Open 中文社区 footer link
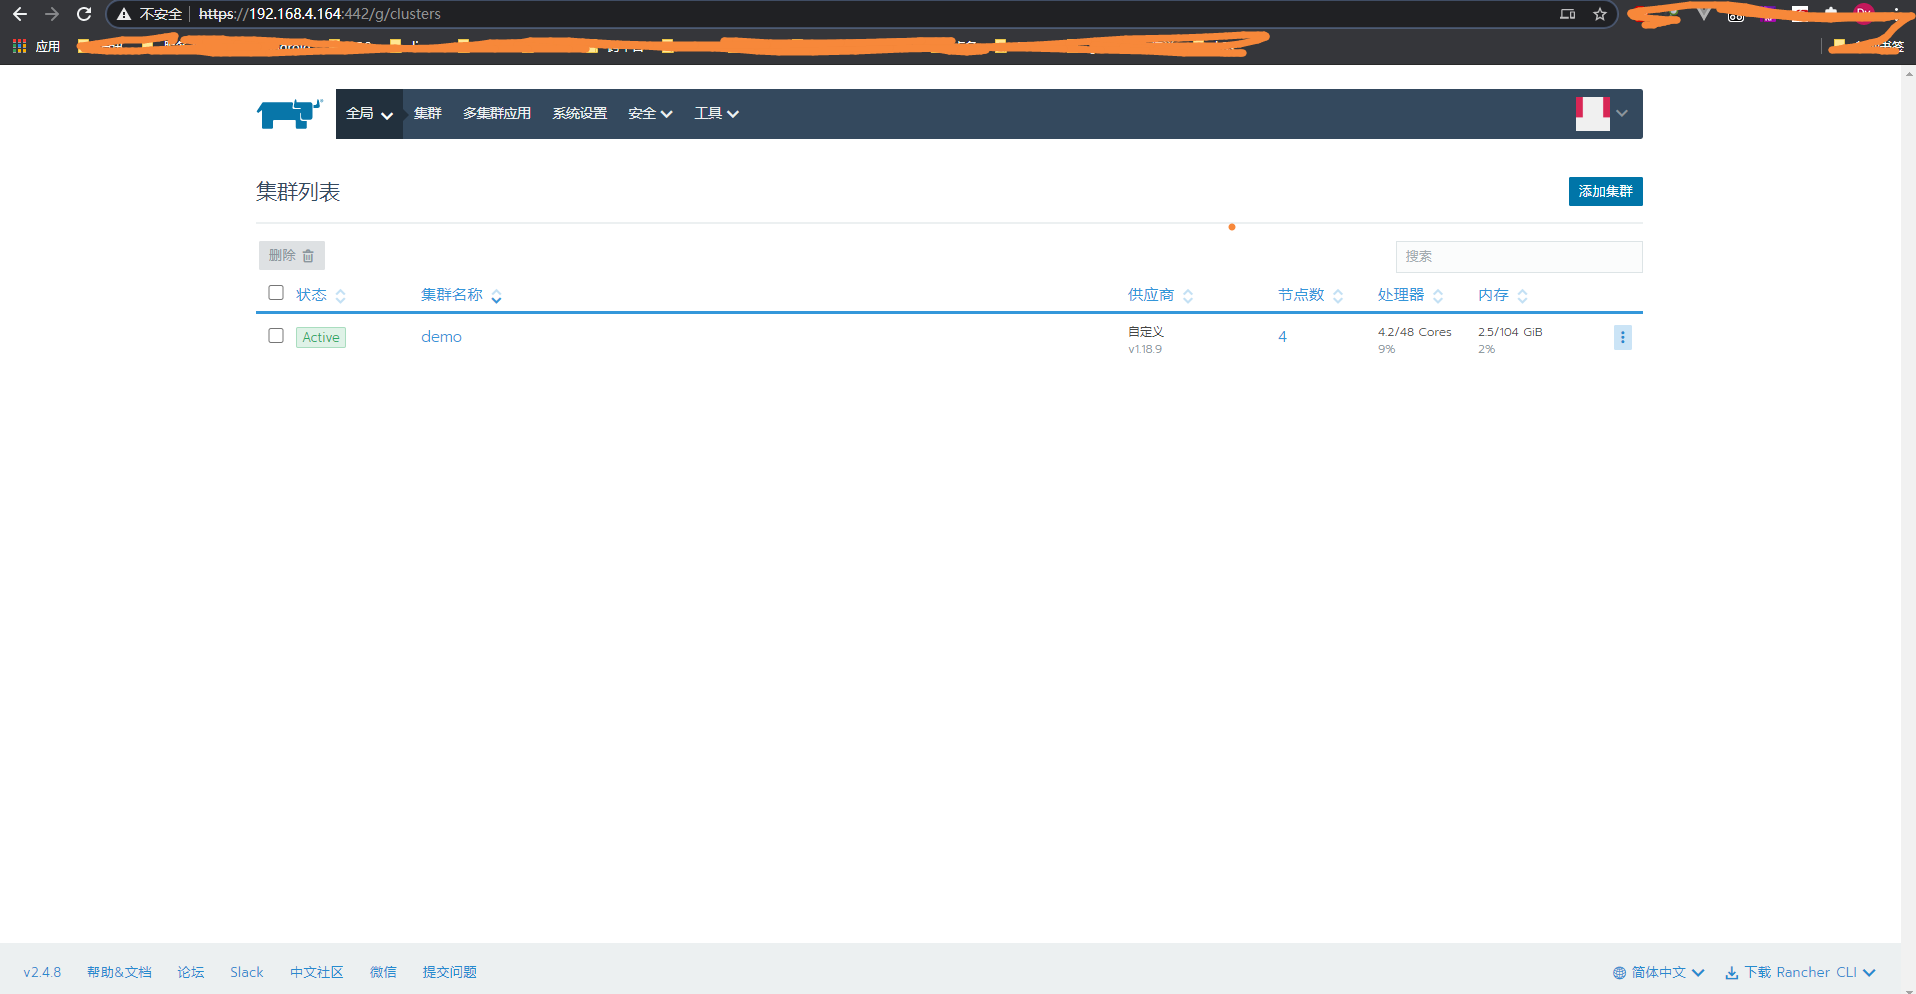This screenshot has height=994, width=1916. pyautogui.click(x=317, y=973)
